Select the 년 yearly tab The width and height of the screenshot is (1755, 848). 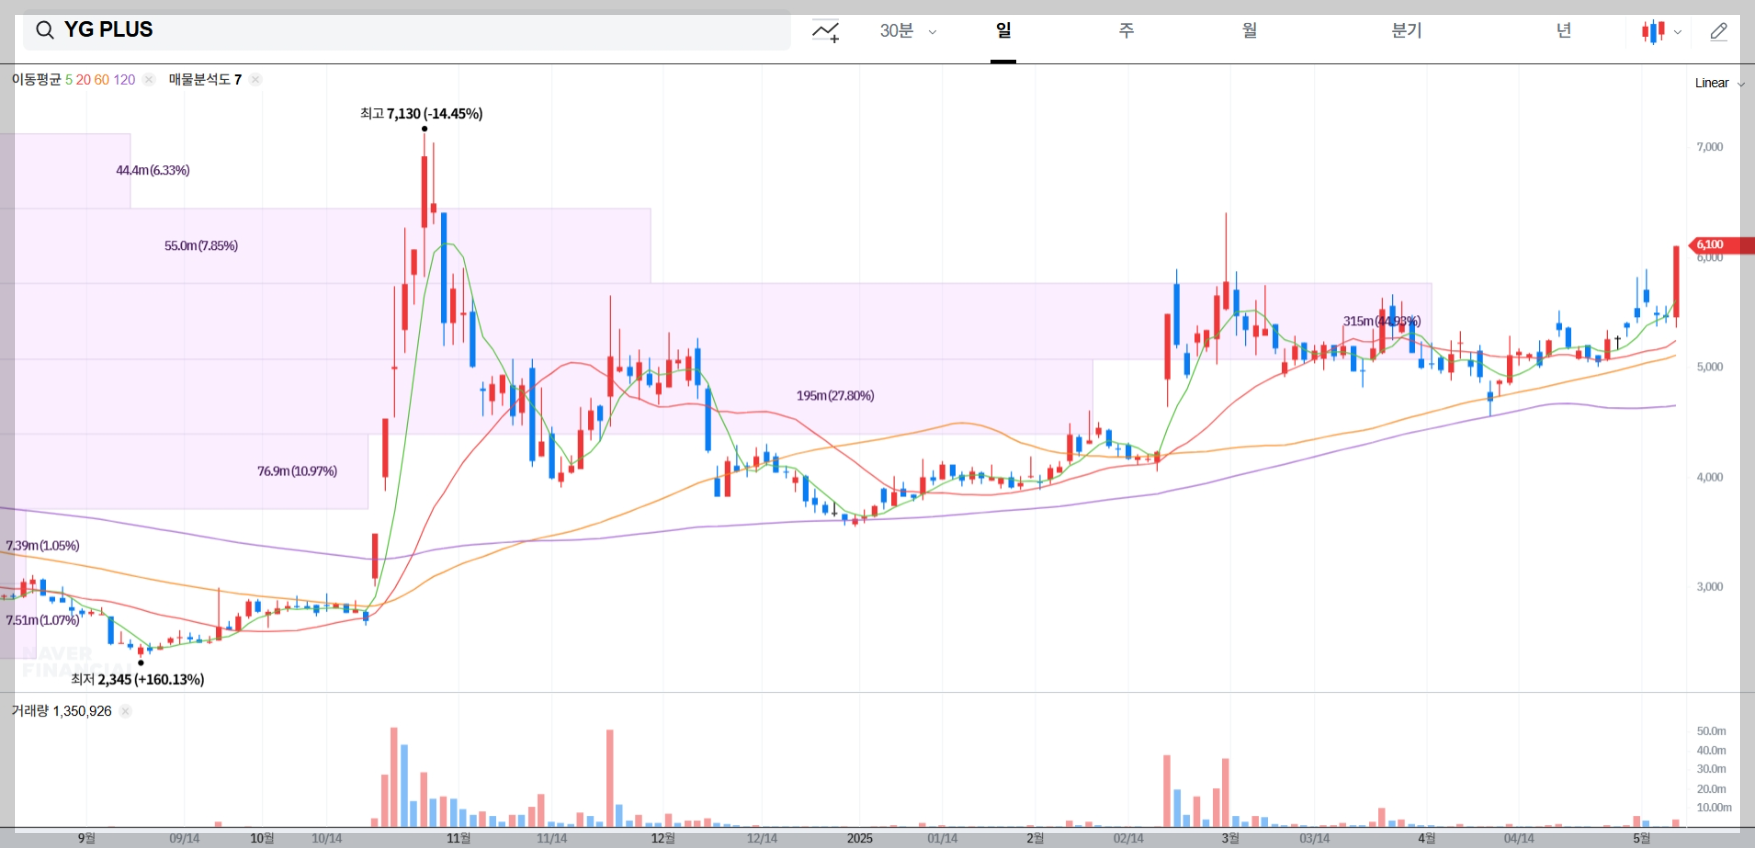[1563, 31]
